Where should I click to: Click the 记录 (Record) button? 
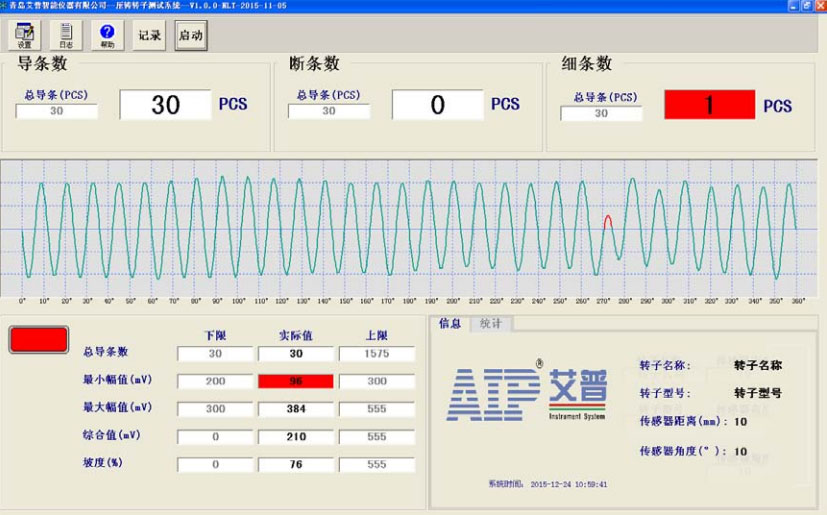149,35
